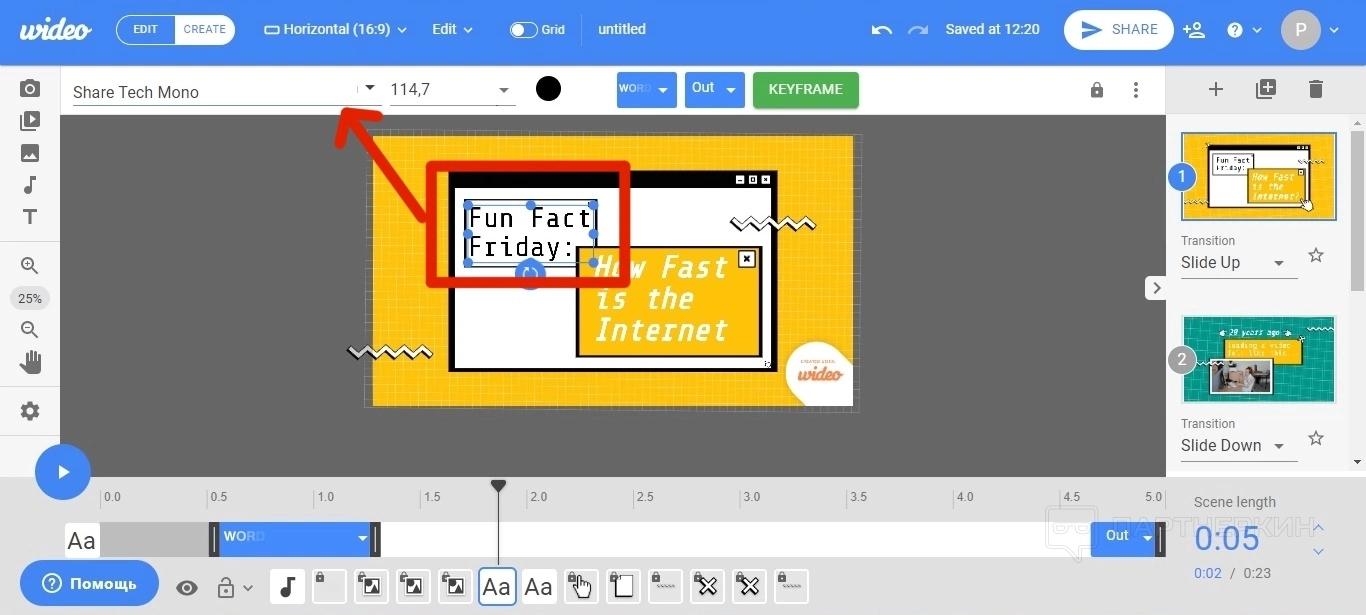The height and width of the screenshot is (615, 1366).
Task: Add a collaborator with the person-plus icon
Action: (1193, 30)
